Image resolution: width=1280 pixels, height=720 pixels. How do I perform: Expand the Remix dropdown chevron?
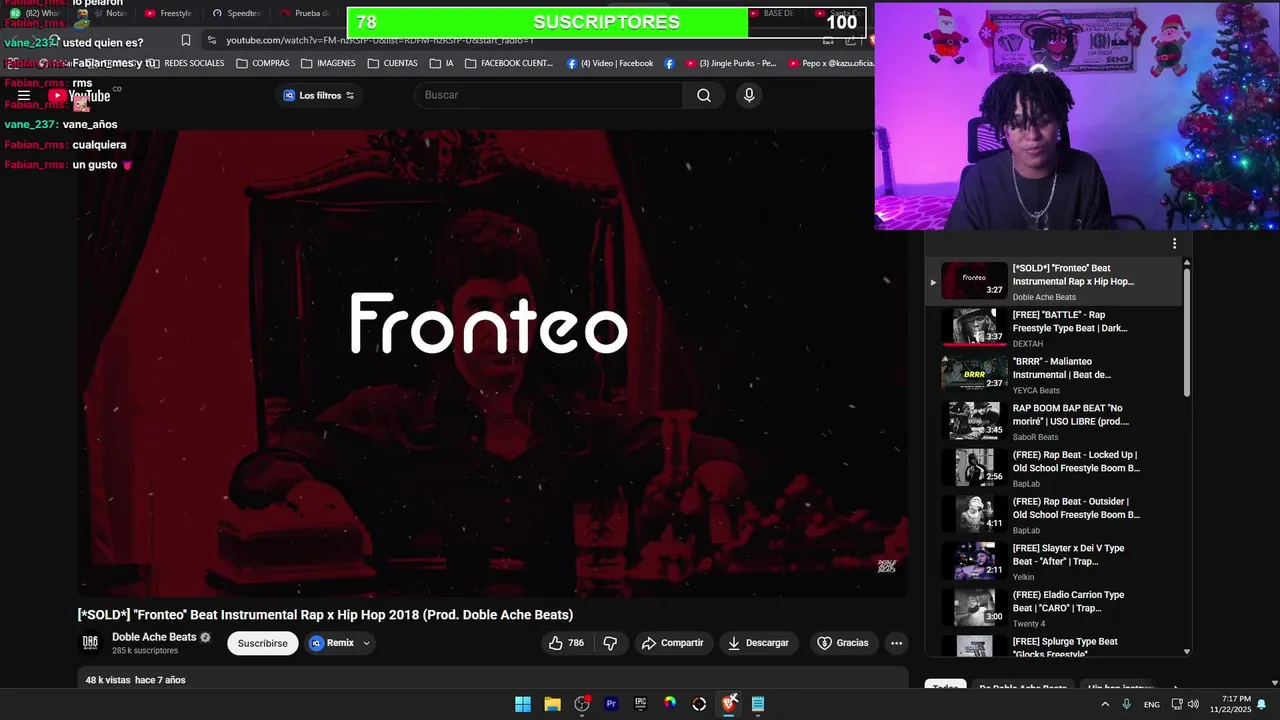click(x=366, y=643)
